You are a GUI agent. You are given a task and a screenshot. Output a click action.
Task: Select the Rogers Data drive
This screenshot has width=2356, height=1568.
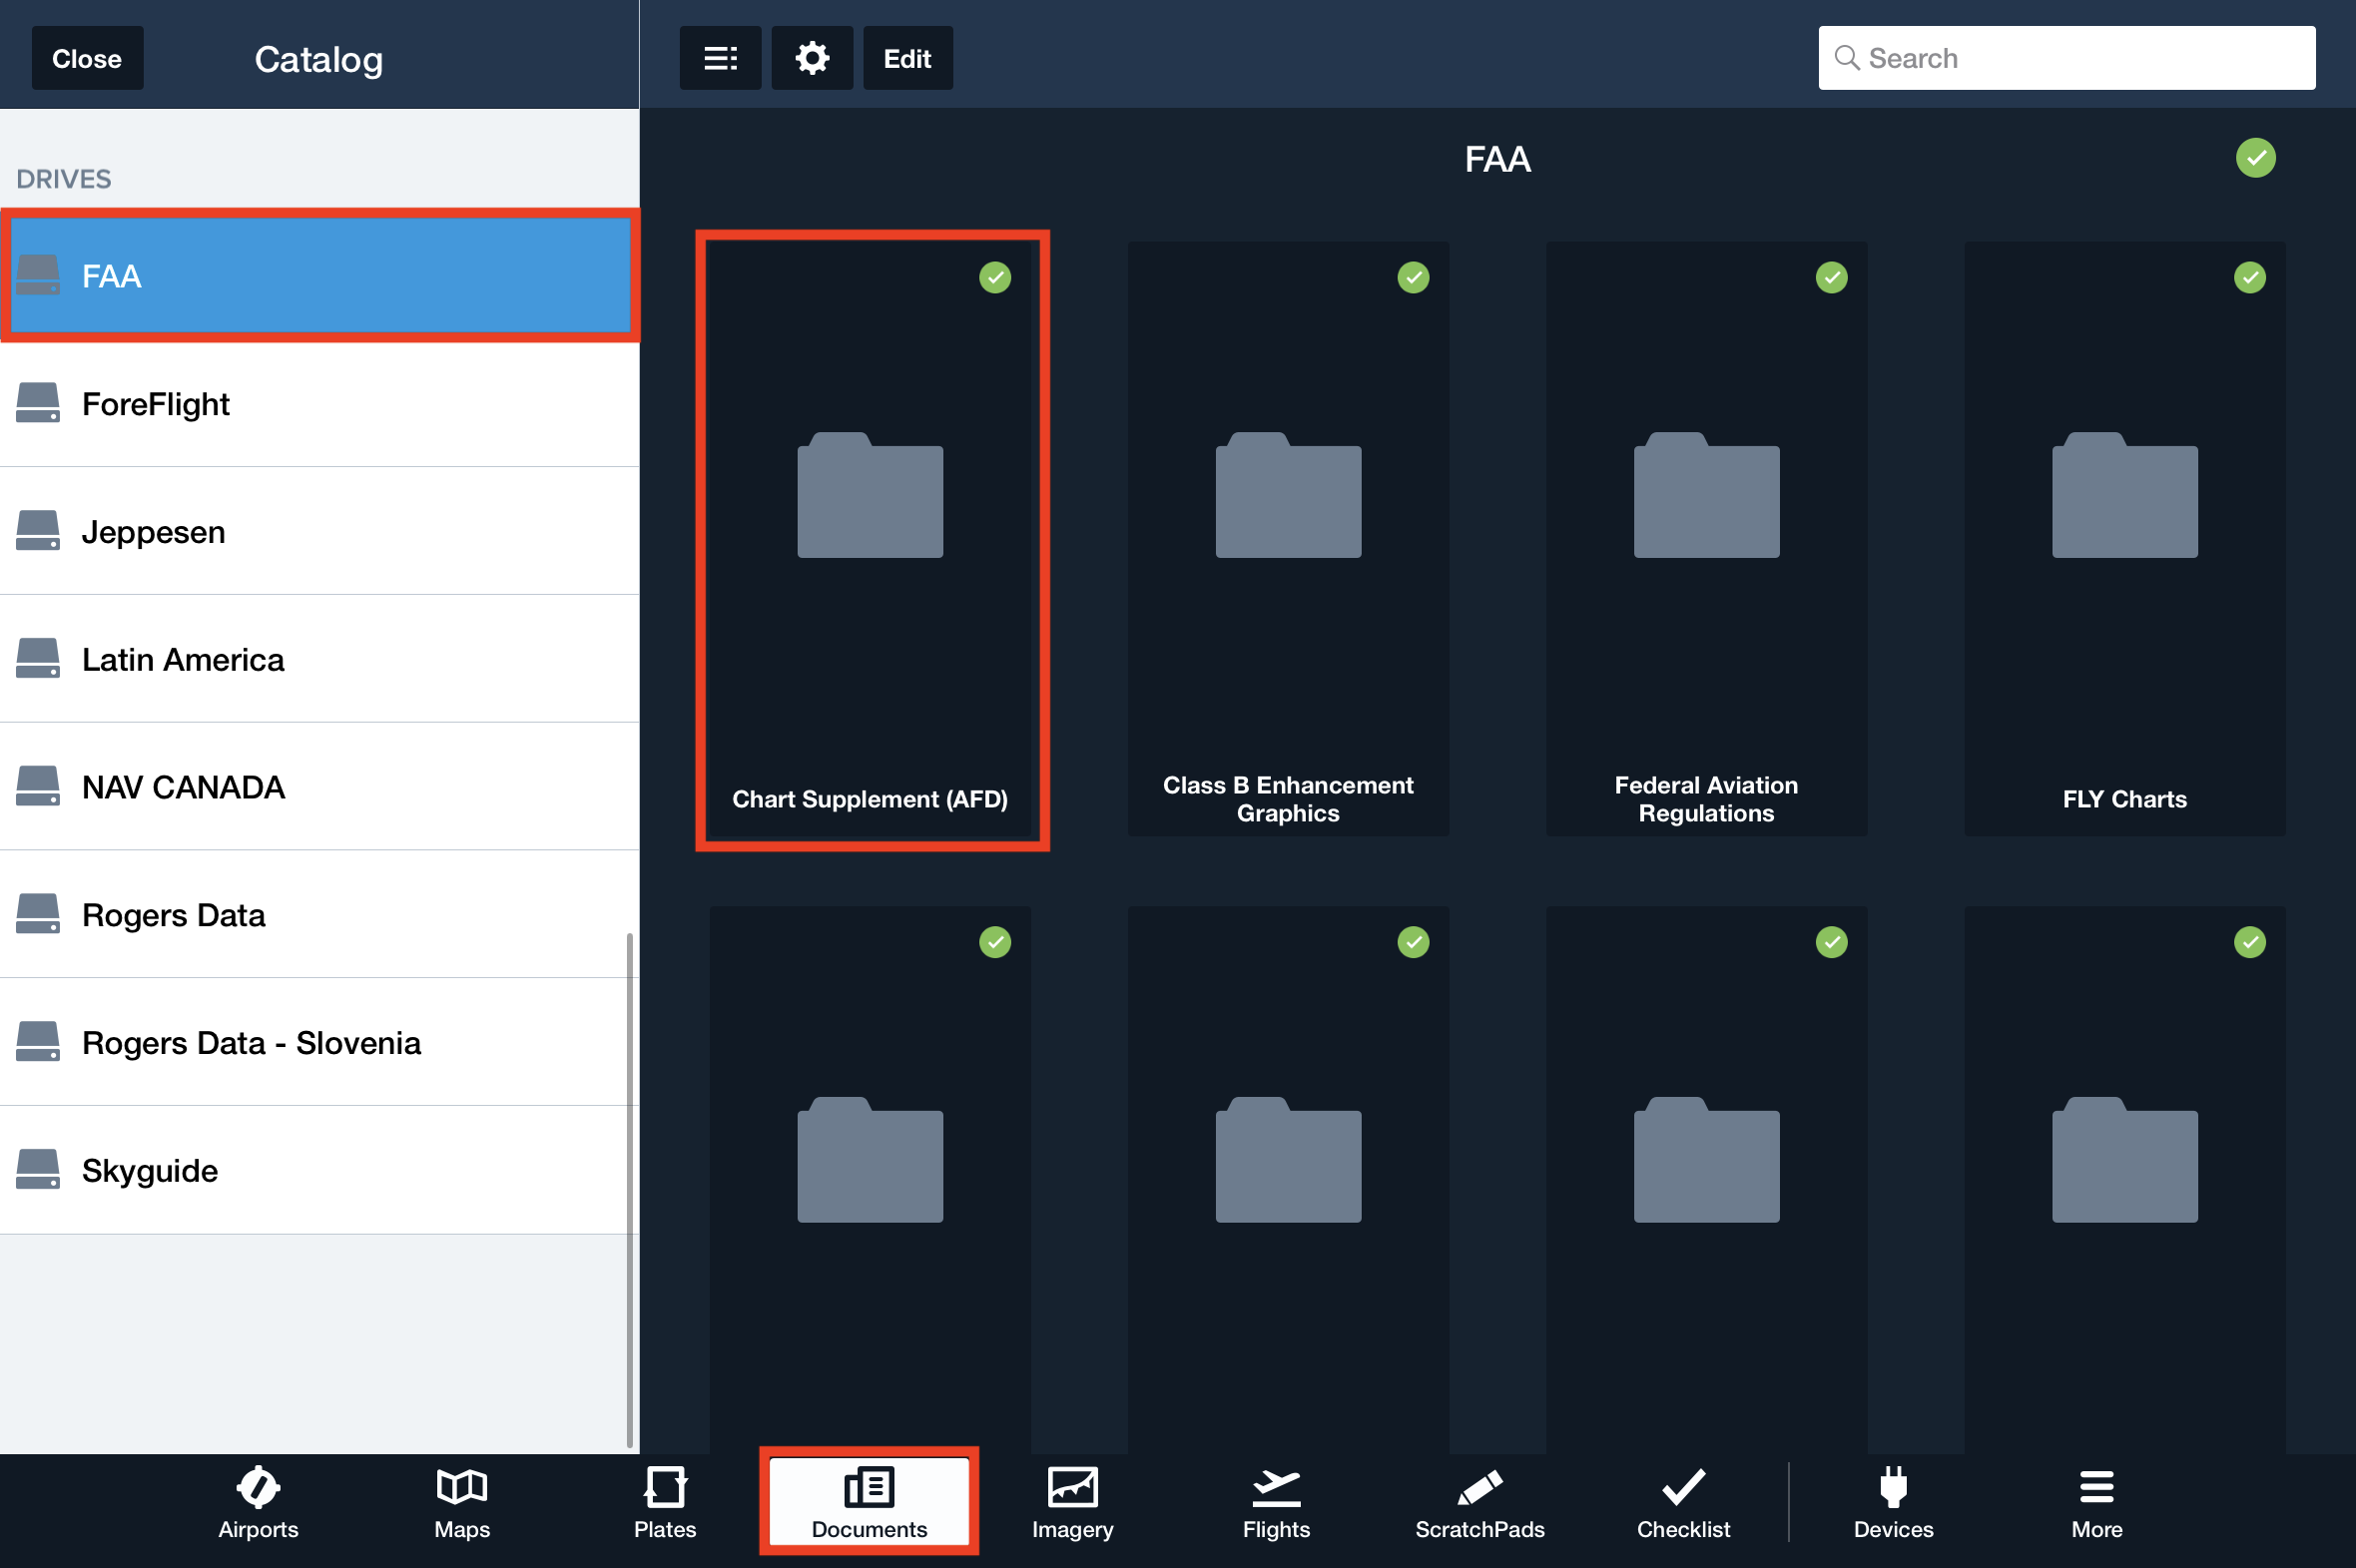(320, 915)
